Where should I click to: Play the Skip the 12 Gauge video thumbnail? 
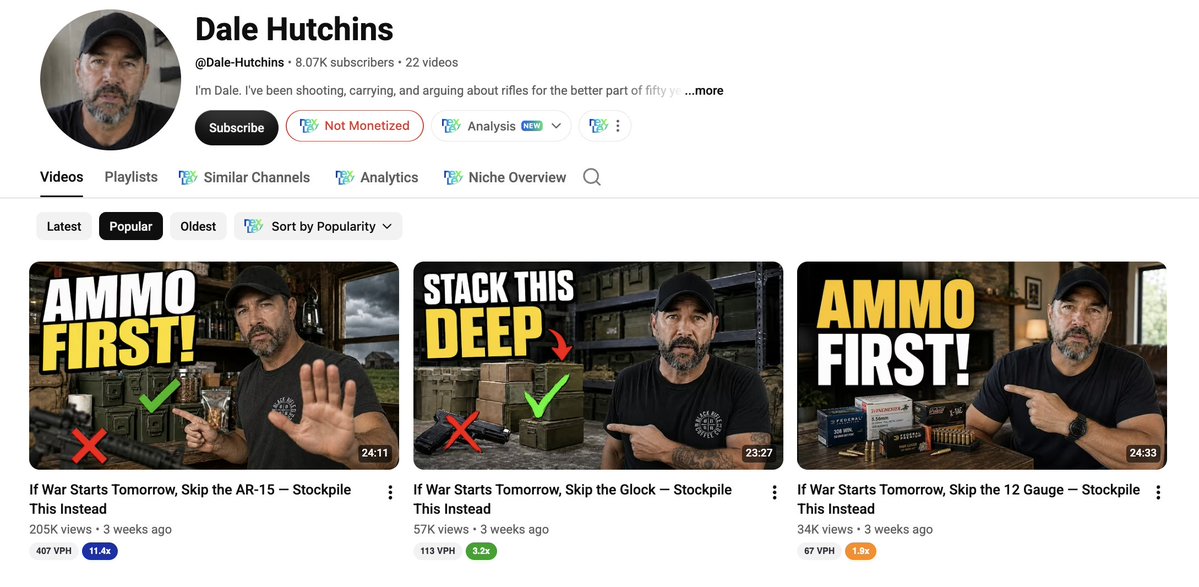click(x=982, y=365)
